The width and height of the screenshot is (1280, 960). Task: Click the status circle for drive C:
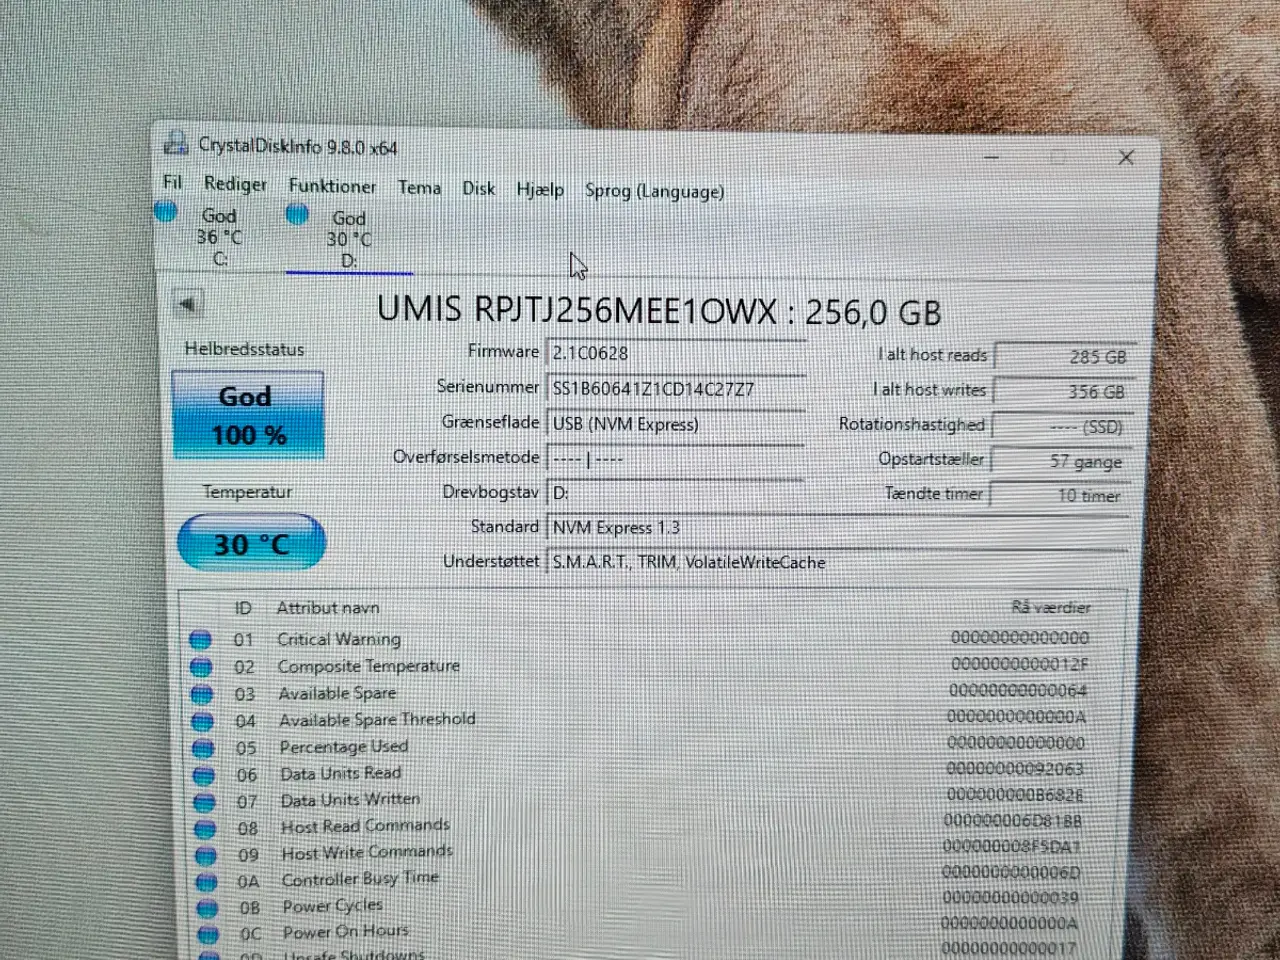point(166,211)
